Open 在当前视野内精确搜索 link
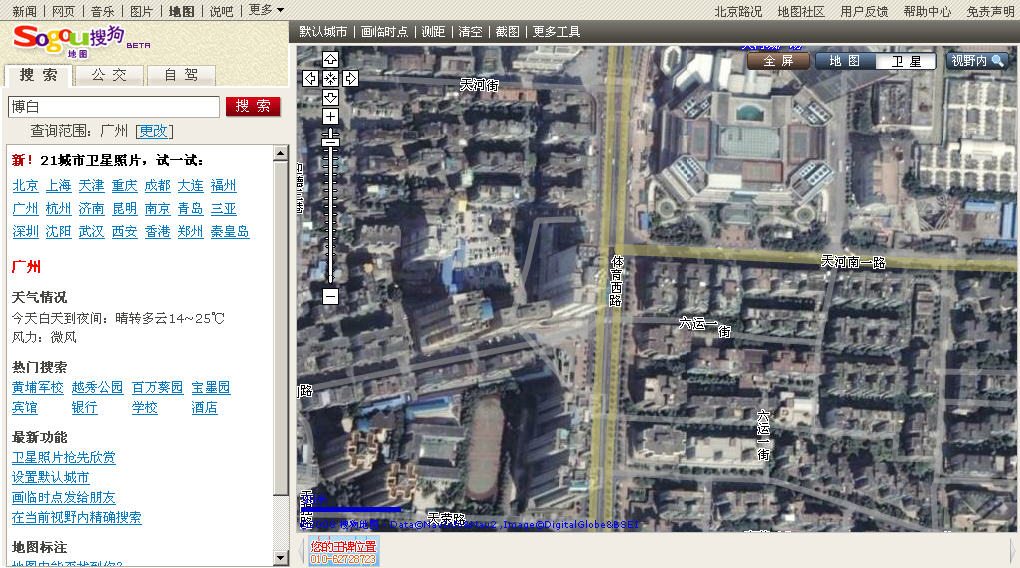 [x=77, y=517]
